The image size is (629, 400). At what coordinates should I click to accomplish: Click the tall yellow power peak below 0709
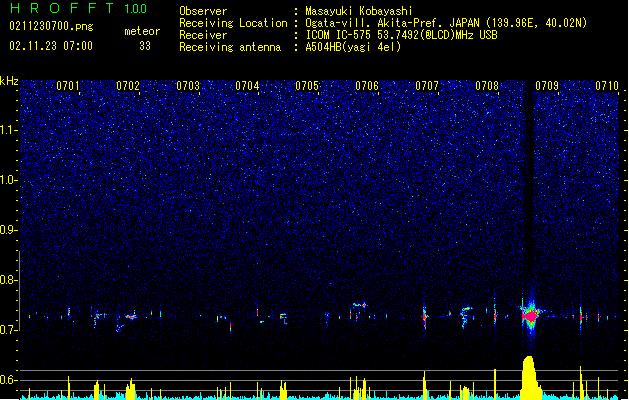pos(530,377)
